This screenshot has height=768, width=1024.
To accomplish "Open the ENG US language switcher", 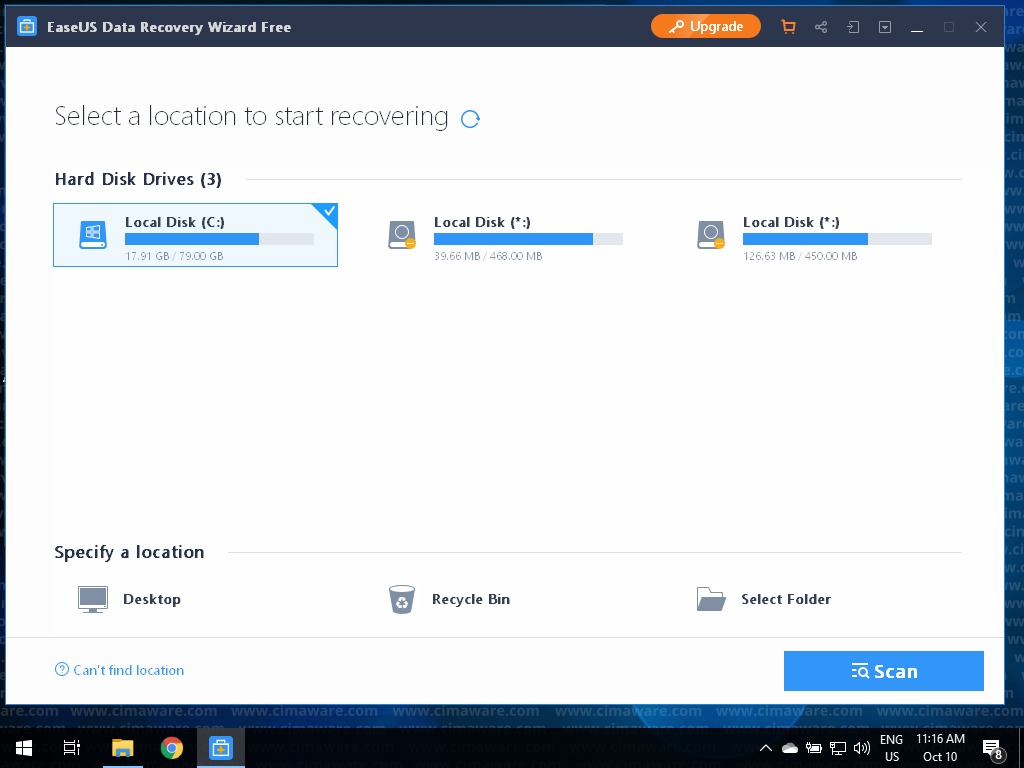I will (891, 748).
